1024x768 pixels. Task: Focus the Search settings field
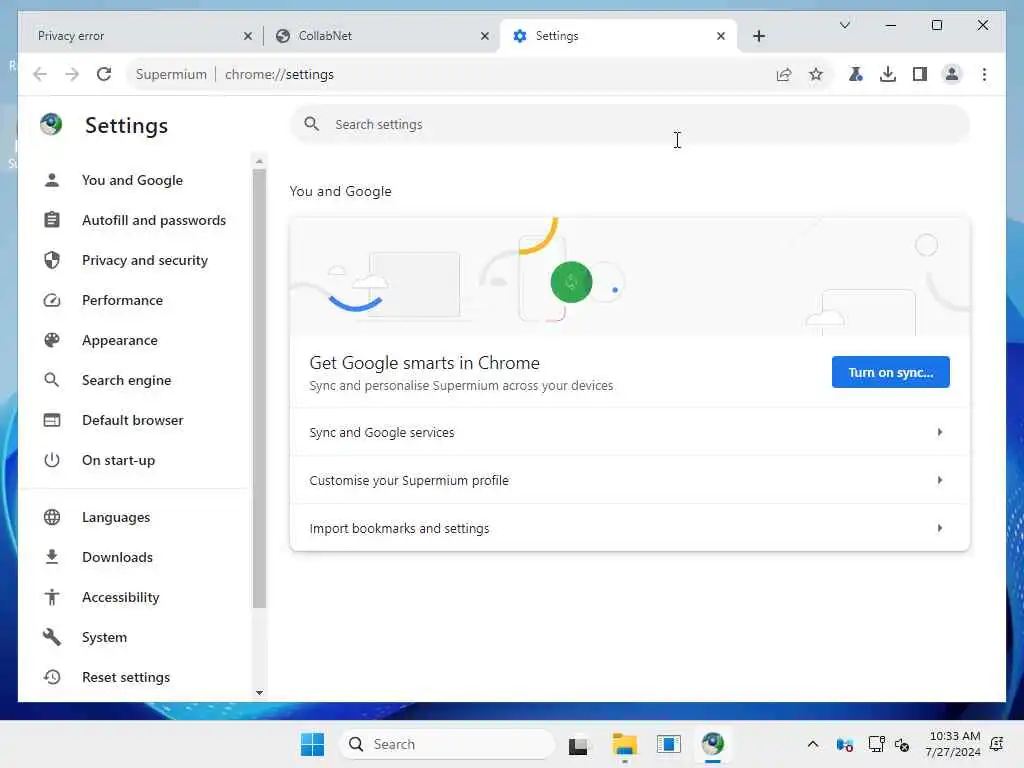pos(630,124)
